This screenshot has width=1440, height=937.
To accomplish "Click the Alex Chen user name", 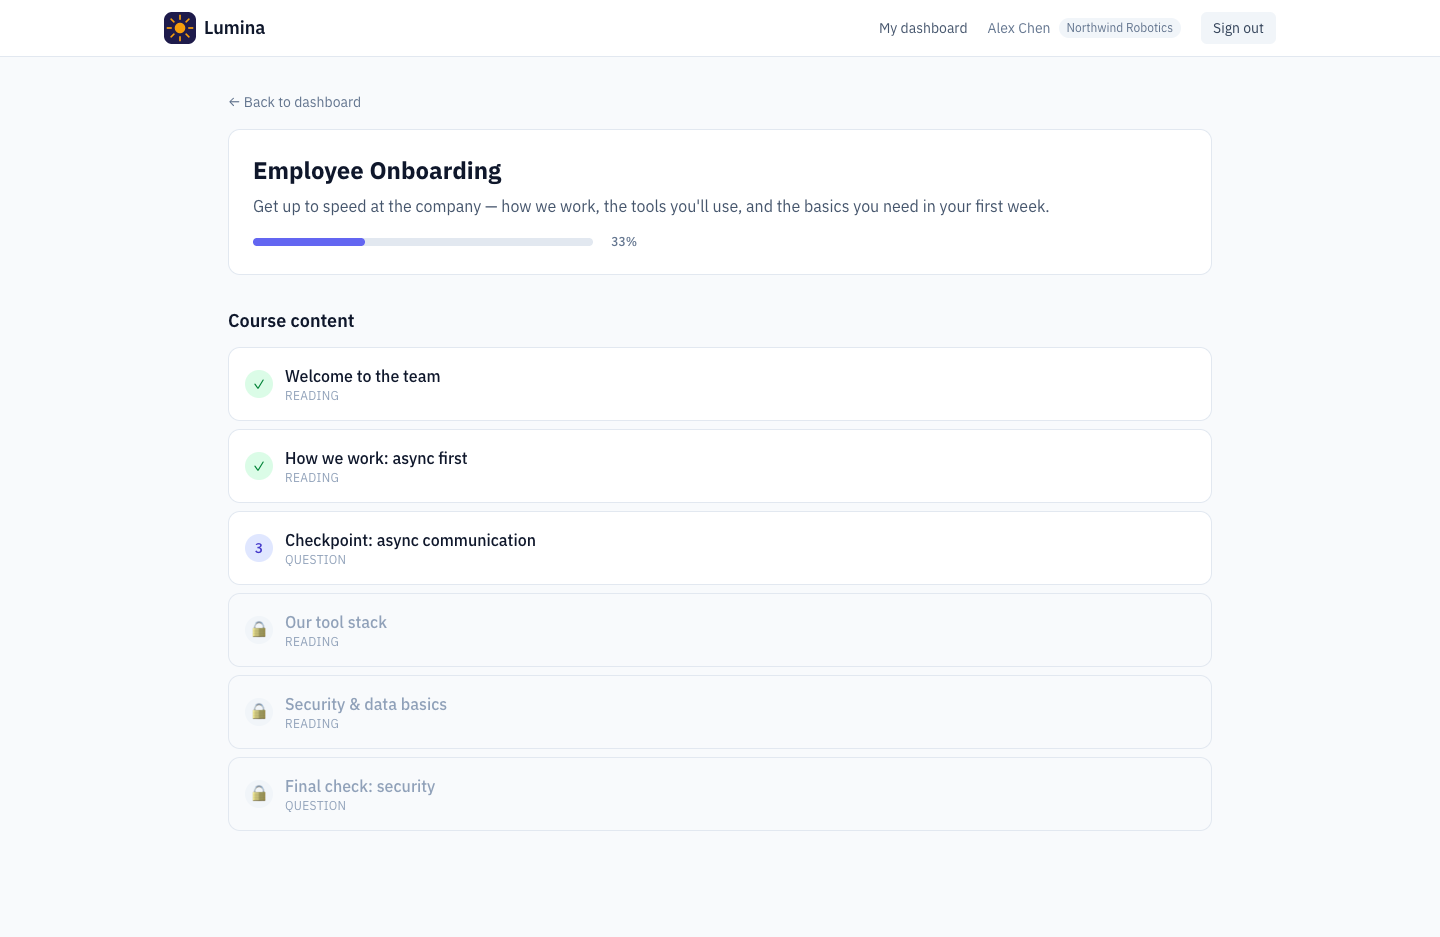I will 1019,28.
